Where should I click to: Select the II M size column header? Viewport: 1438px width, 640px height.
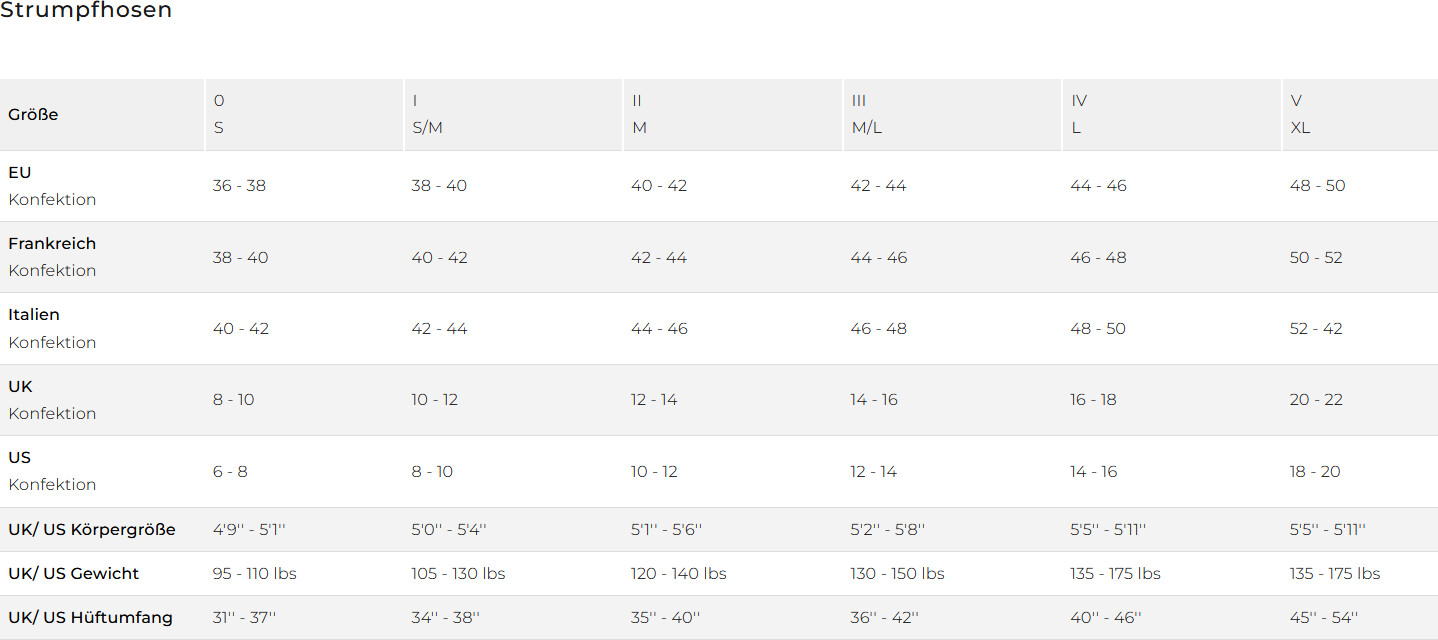click(639, 115)
